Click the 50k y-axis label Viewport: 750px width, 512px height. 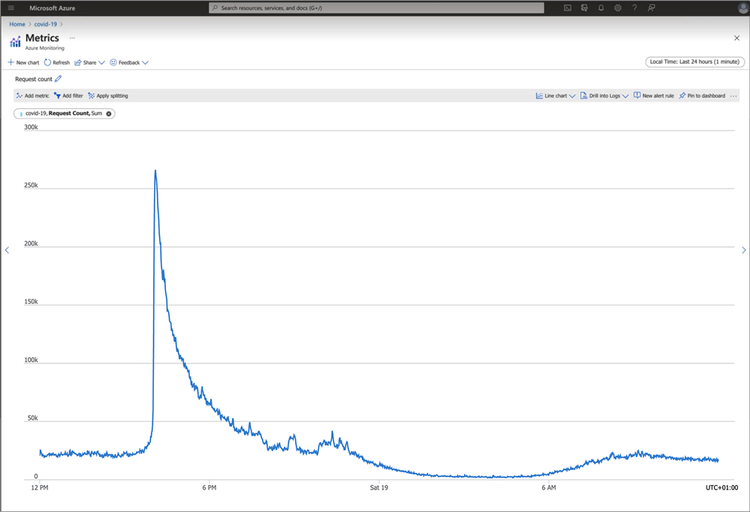pos(33,418)
